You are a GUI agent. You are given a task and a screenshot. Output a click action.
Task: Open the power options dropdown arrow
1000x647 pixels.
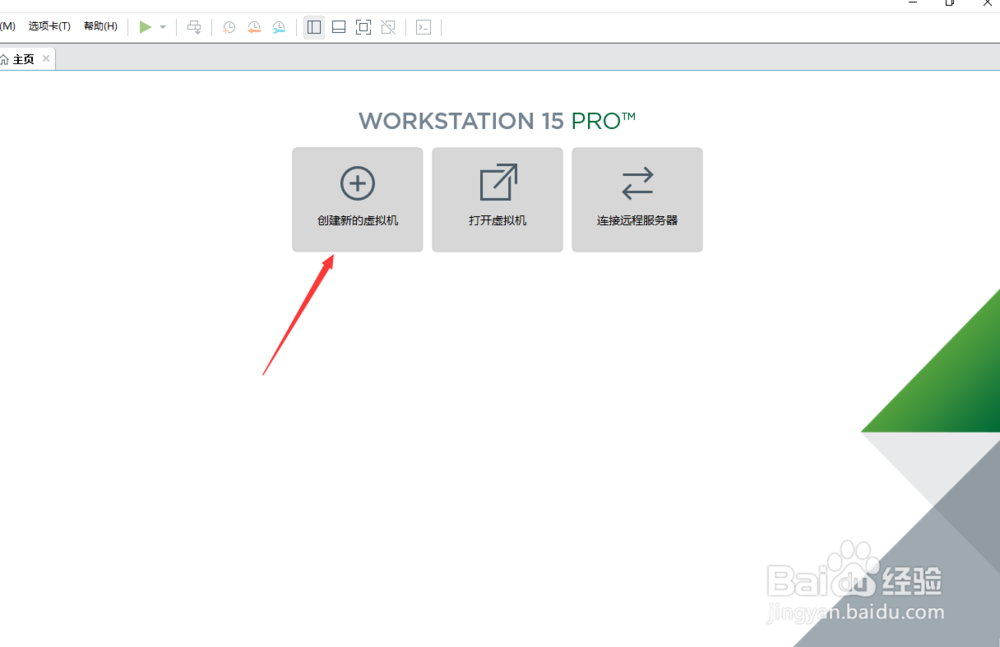point(163,27)
